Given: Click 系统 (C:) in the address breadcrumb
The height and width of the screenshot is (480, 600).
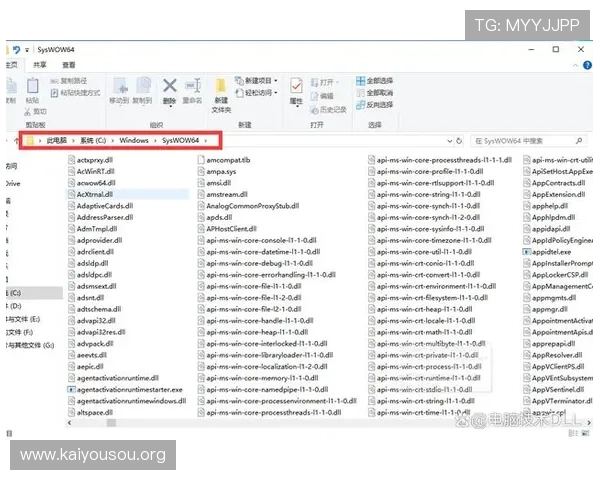Looking at the screenshot, I should (x=93, y=140).
